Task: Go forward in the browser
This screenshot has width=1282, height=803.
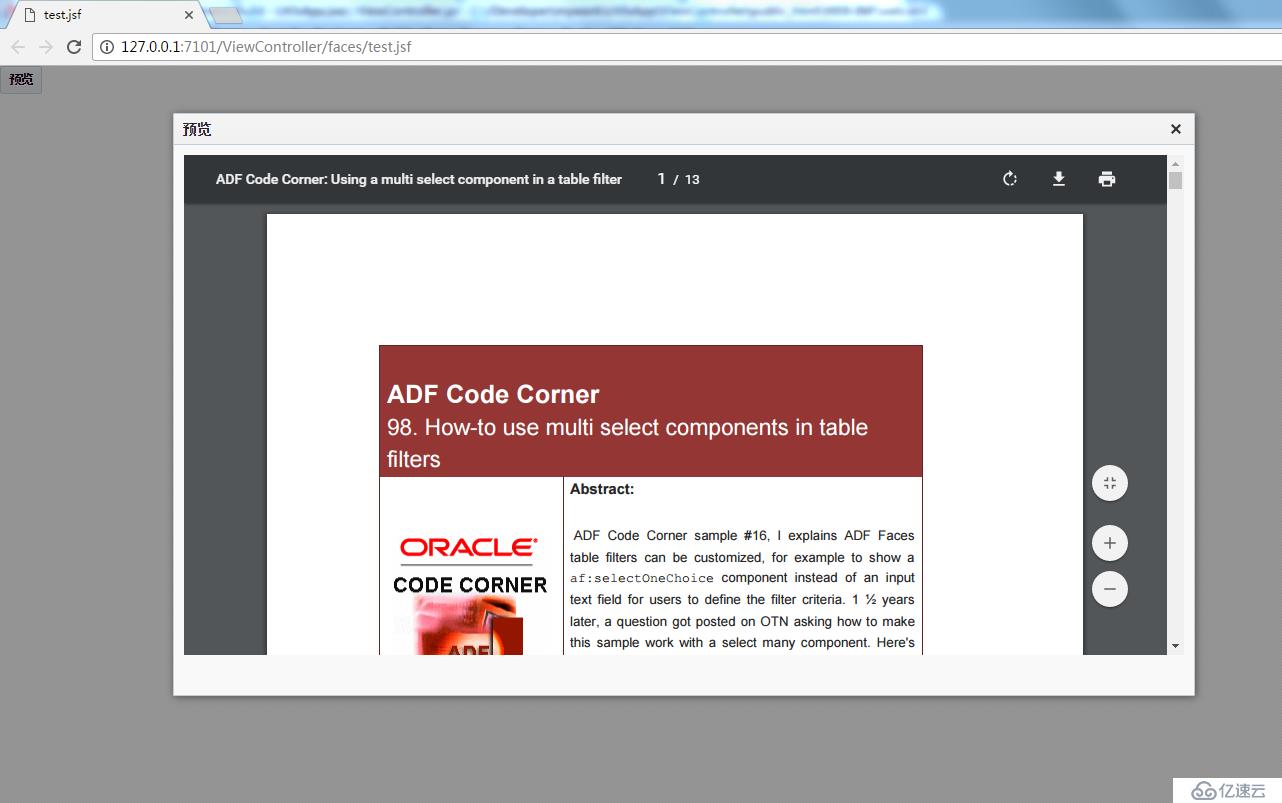Action: coord(46,47)
